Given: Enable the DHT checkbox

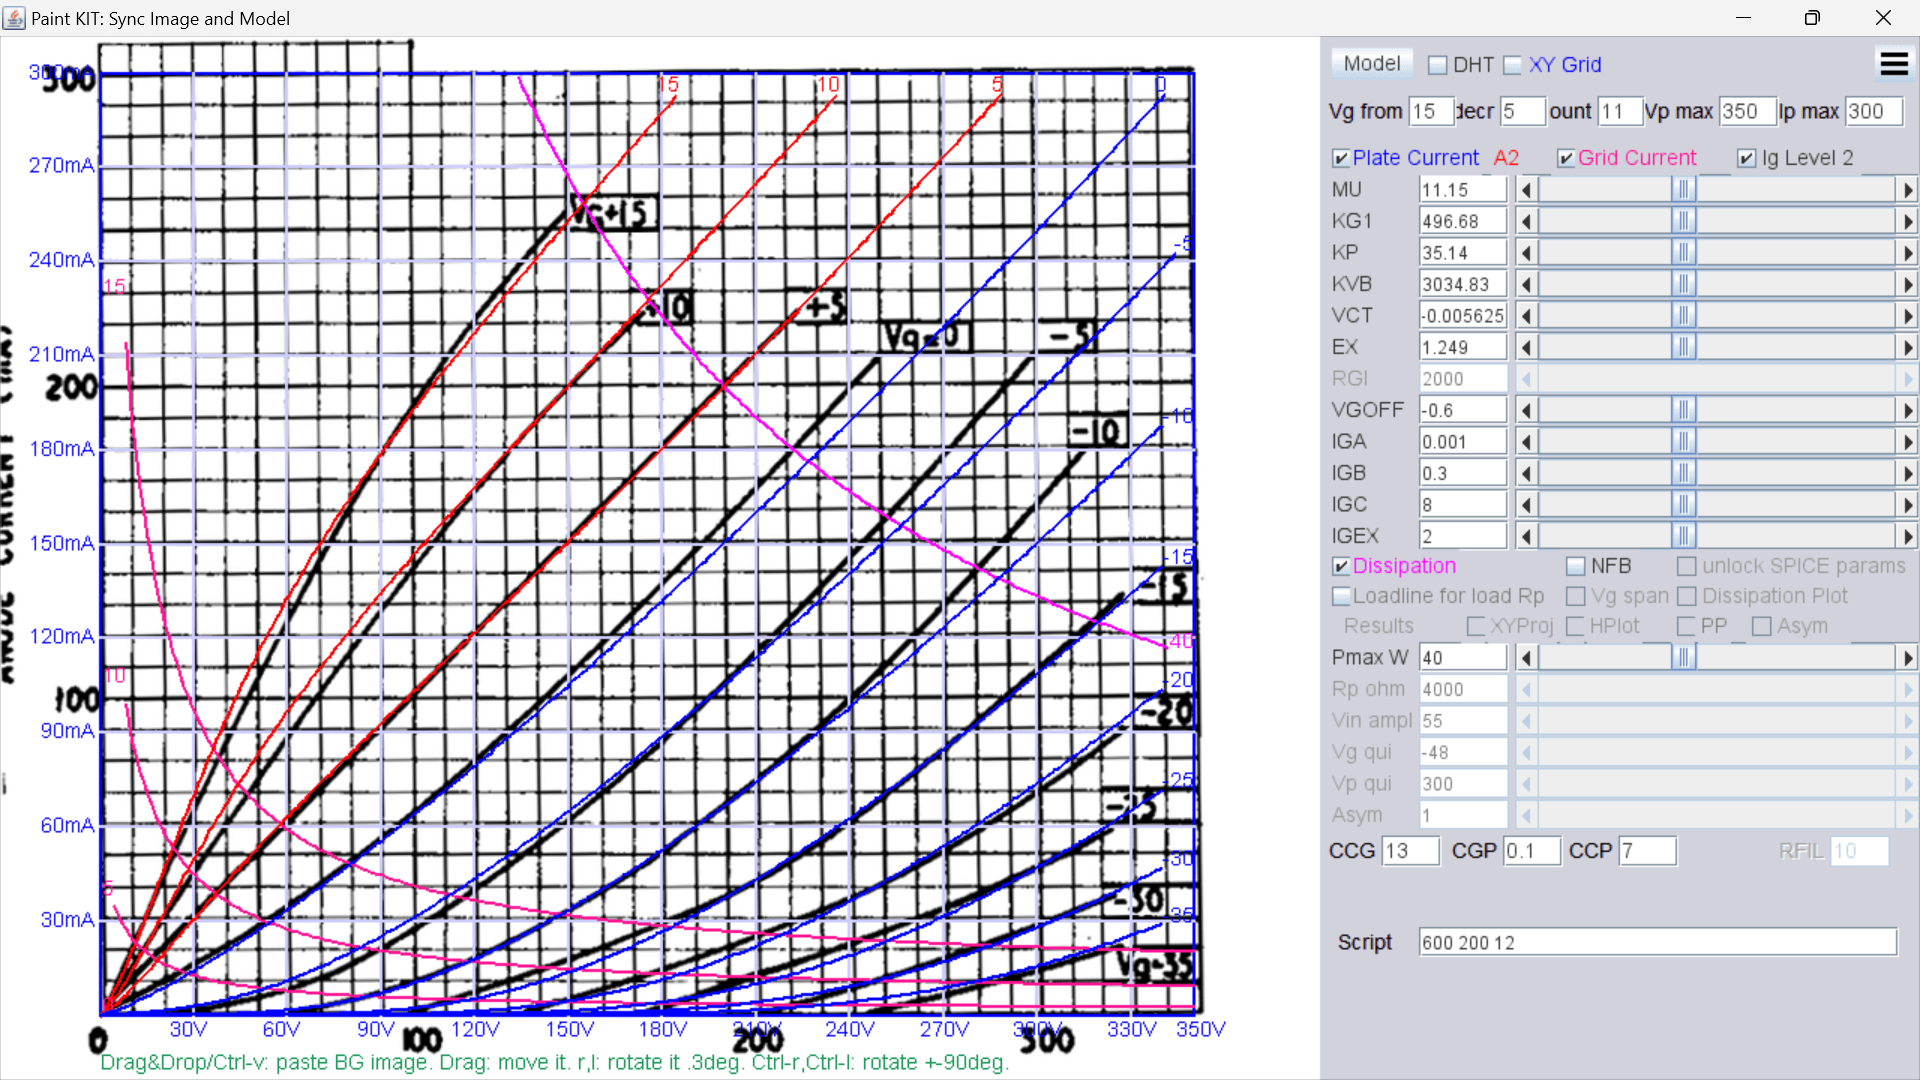Looking at the screenshot, I should tap(1438, 65).
